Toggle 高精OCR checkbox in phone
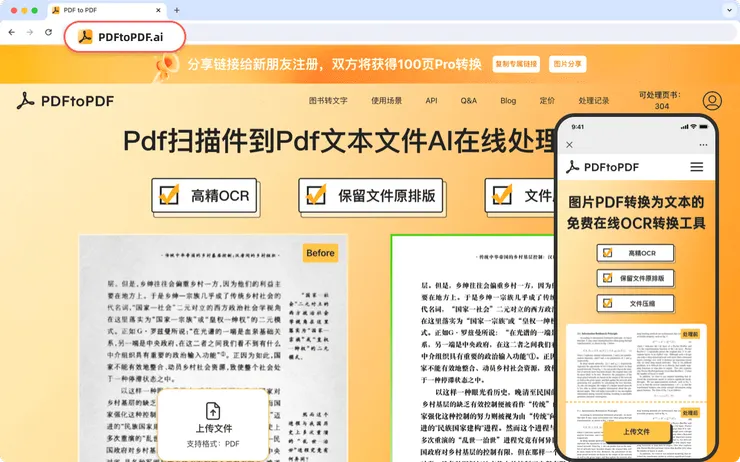740x462 pixels. click(607, 253)
